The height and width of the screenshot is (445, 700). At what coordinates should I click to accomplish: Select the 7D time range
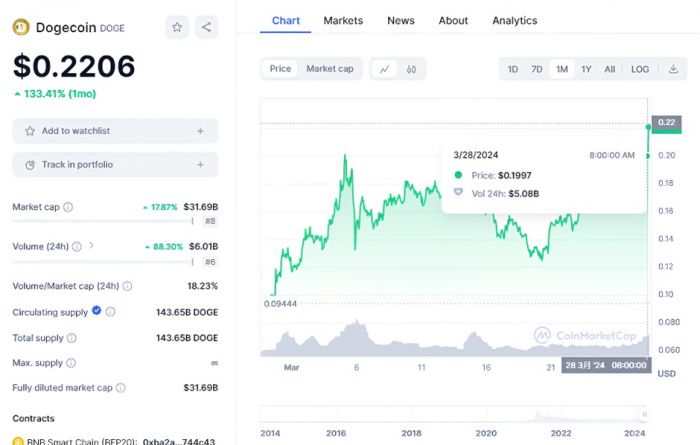(x=537, y=69)
